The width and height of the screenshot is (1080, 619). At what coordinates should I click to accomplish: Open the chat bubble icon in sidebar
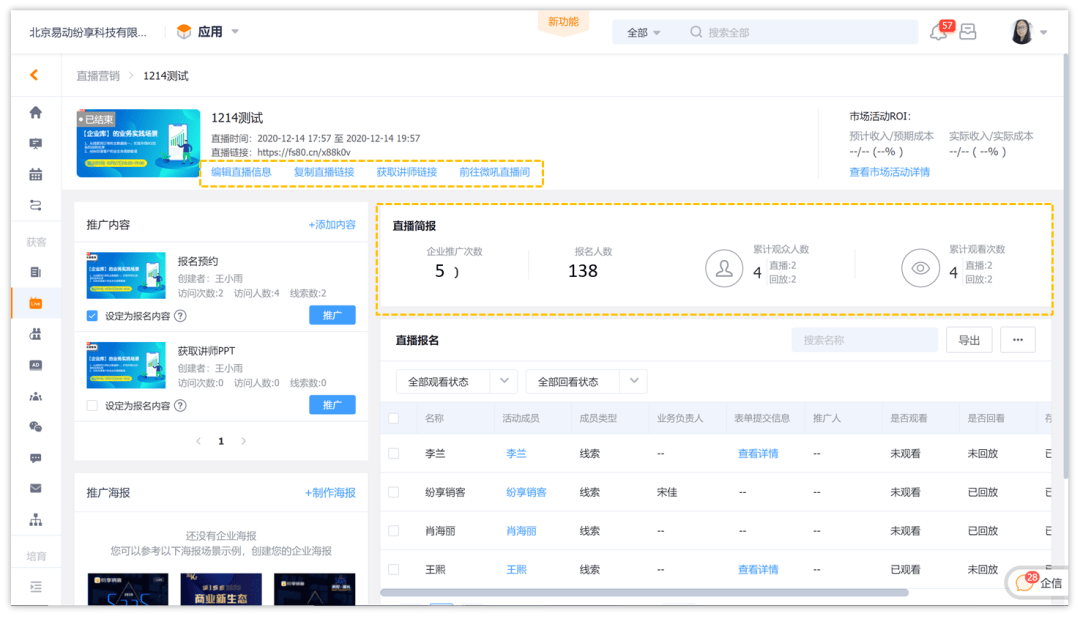coord(35,455)
